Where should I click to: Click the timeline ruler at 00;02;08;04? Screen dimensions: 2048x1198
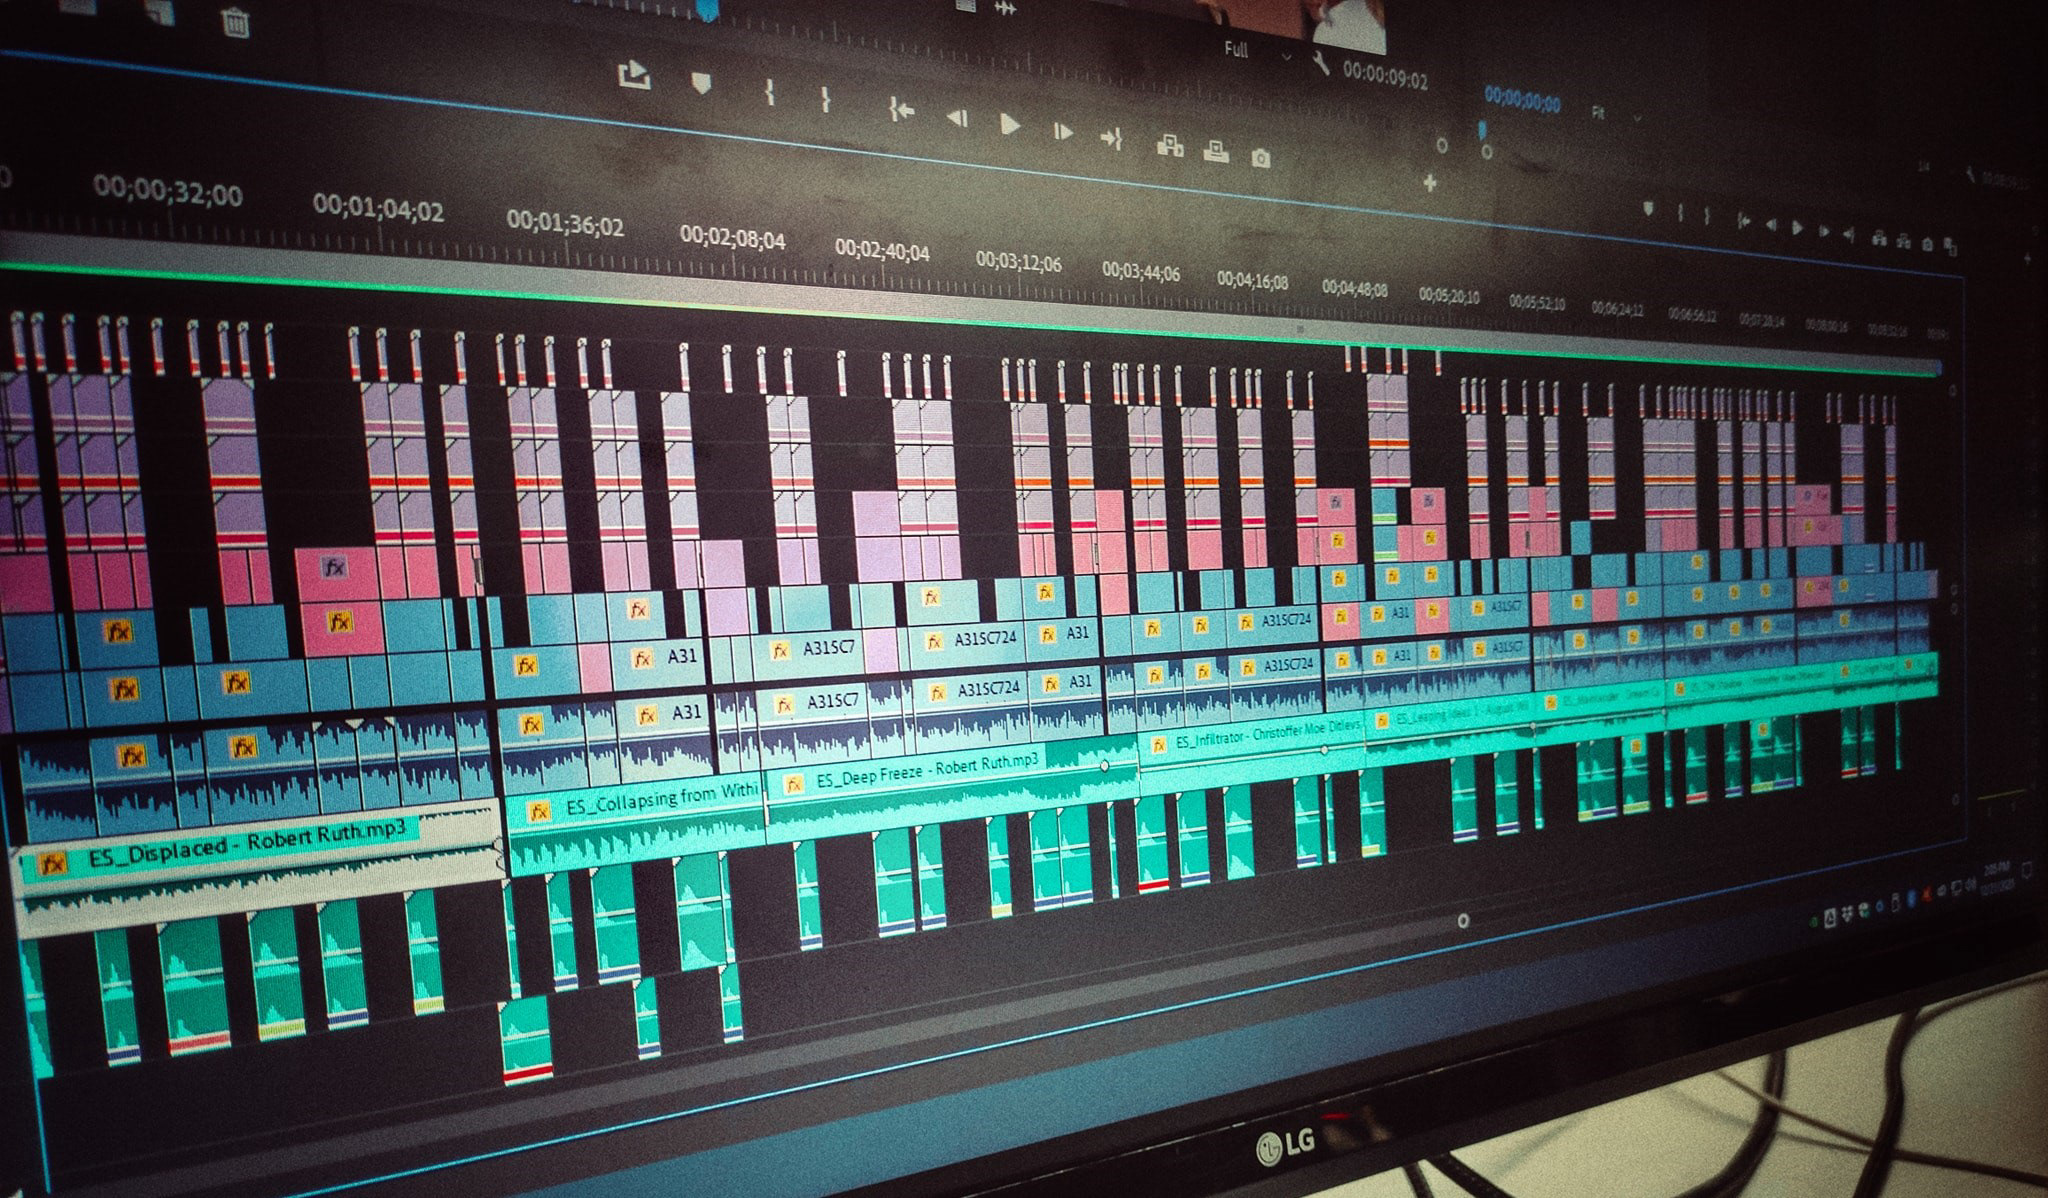[733, 239]
